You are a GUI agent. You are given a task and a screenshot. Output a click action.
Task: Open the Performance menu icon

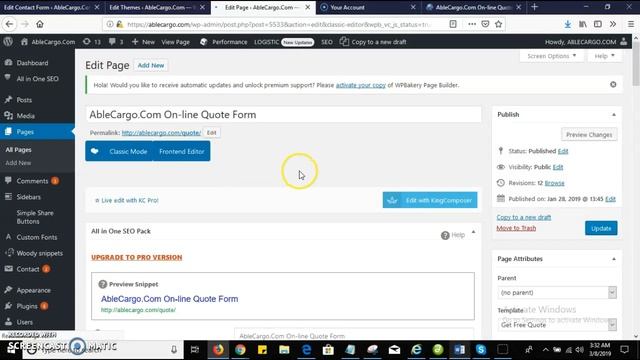point(204,42)
